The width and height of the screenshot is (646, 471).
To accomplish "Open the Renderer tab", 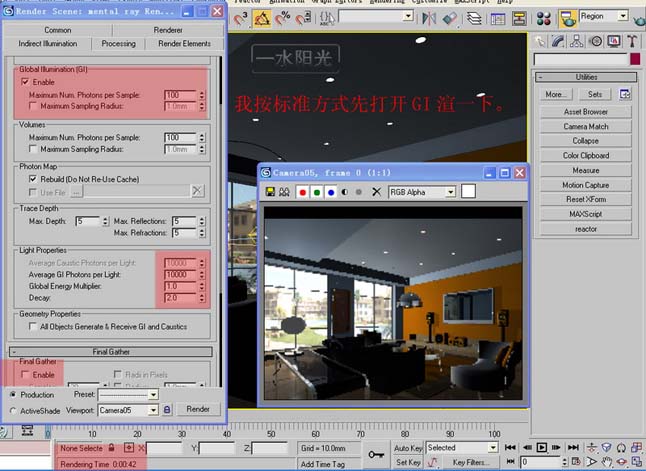I will 168,30.
